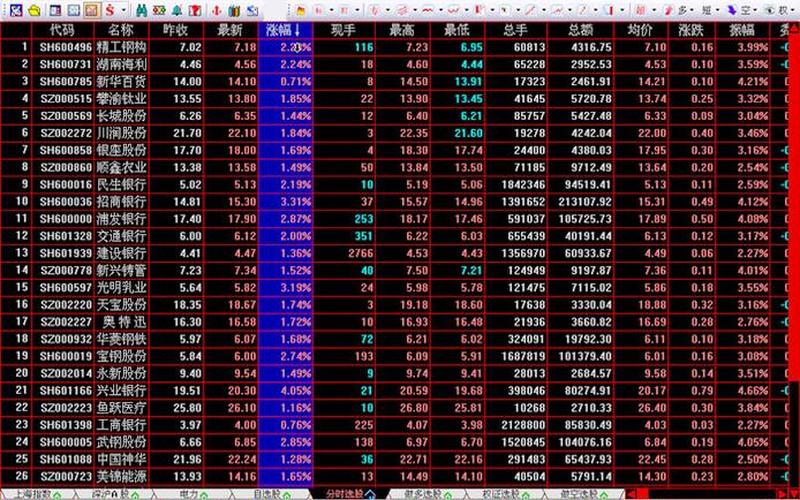Click the red S toolbar icon
This screenshot has width=800, height=500.
(x=110, y=10)
